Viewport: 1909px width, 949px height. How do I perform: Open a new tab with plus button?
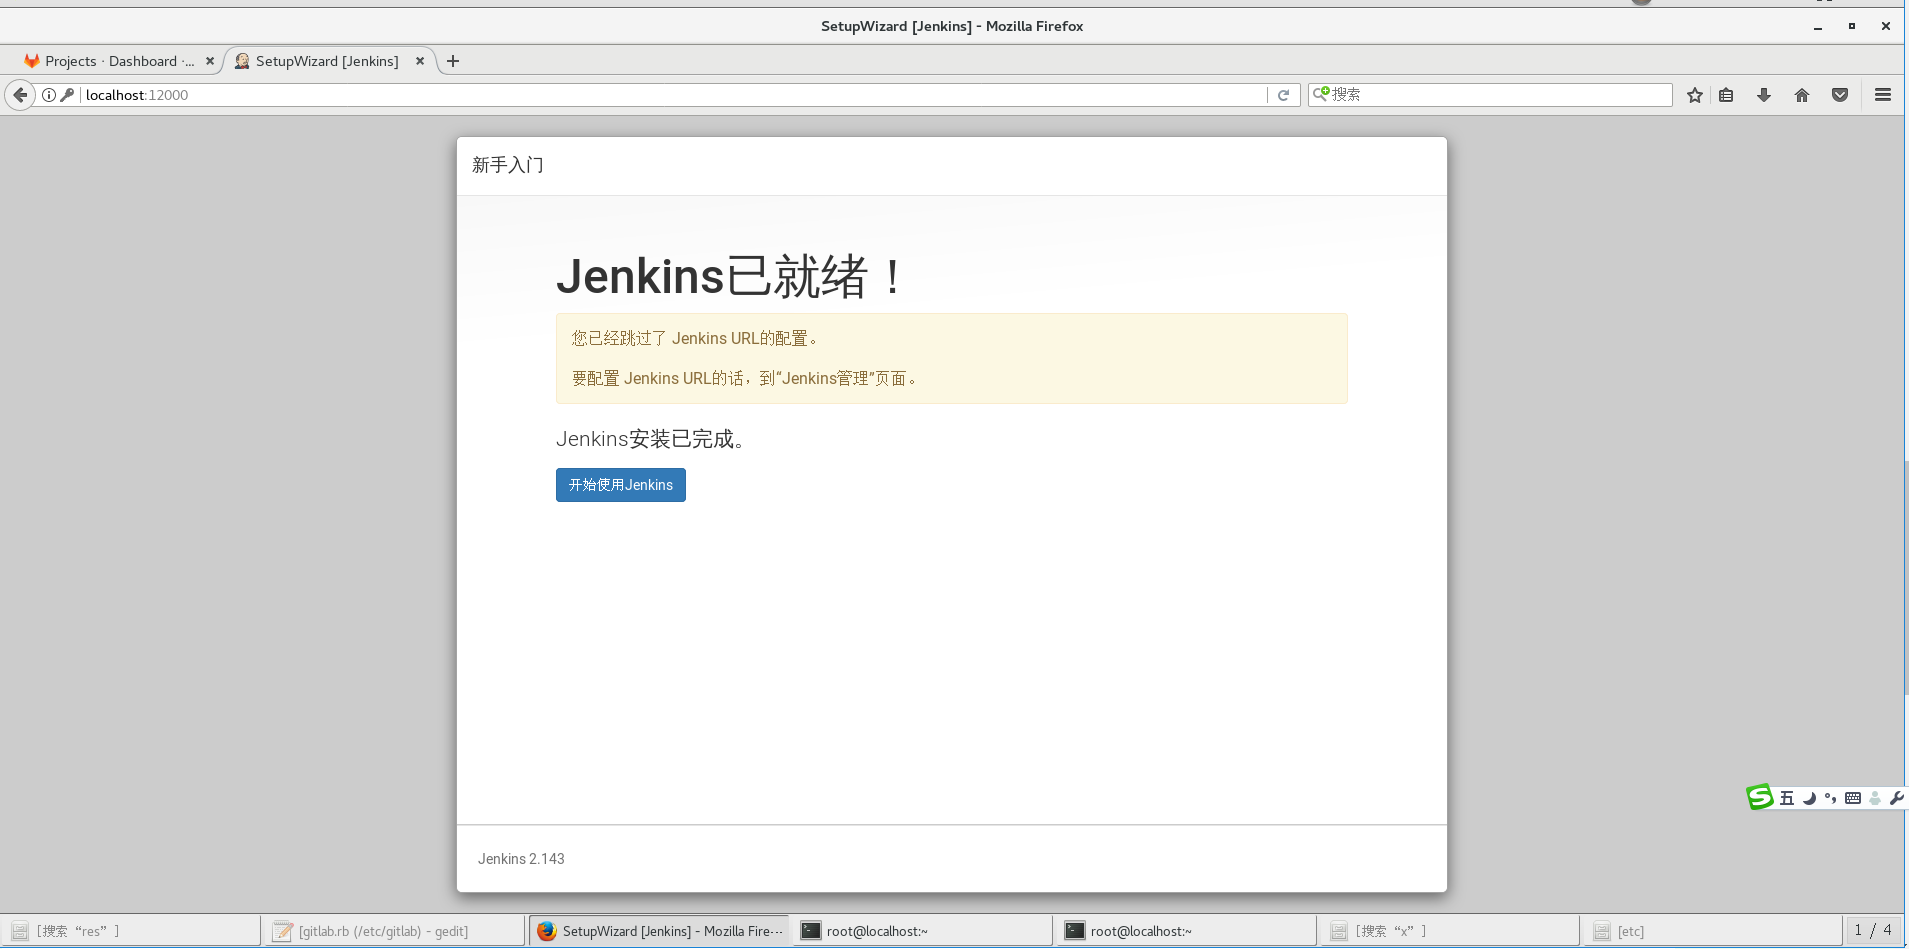click(453, 61)
